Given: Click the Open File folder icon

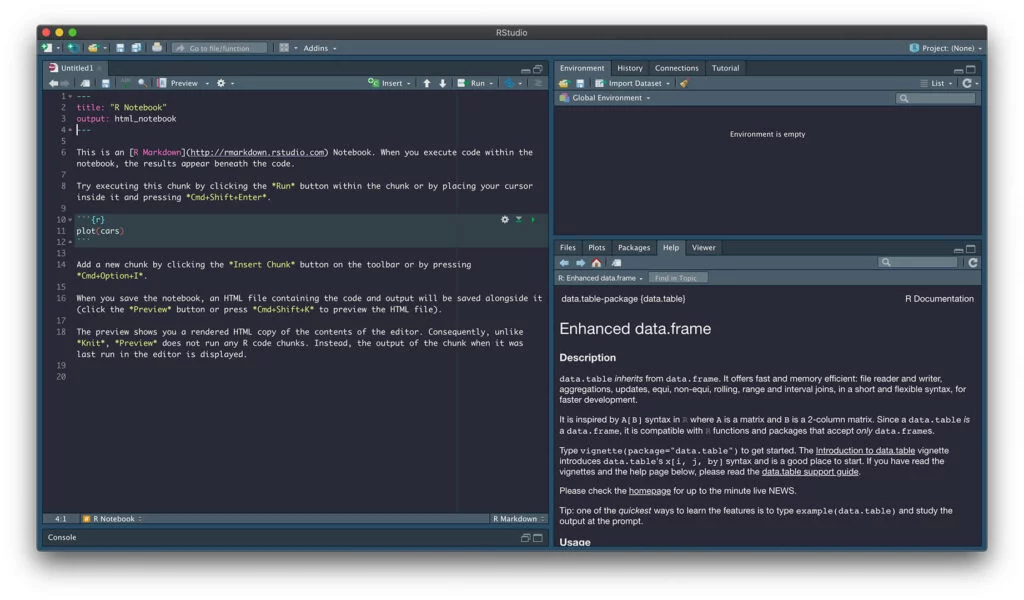Looking at the screenshot, I should (93, 48).
